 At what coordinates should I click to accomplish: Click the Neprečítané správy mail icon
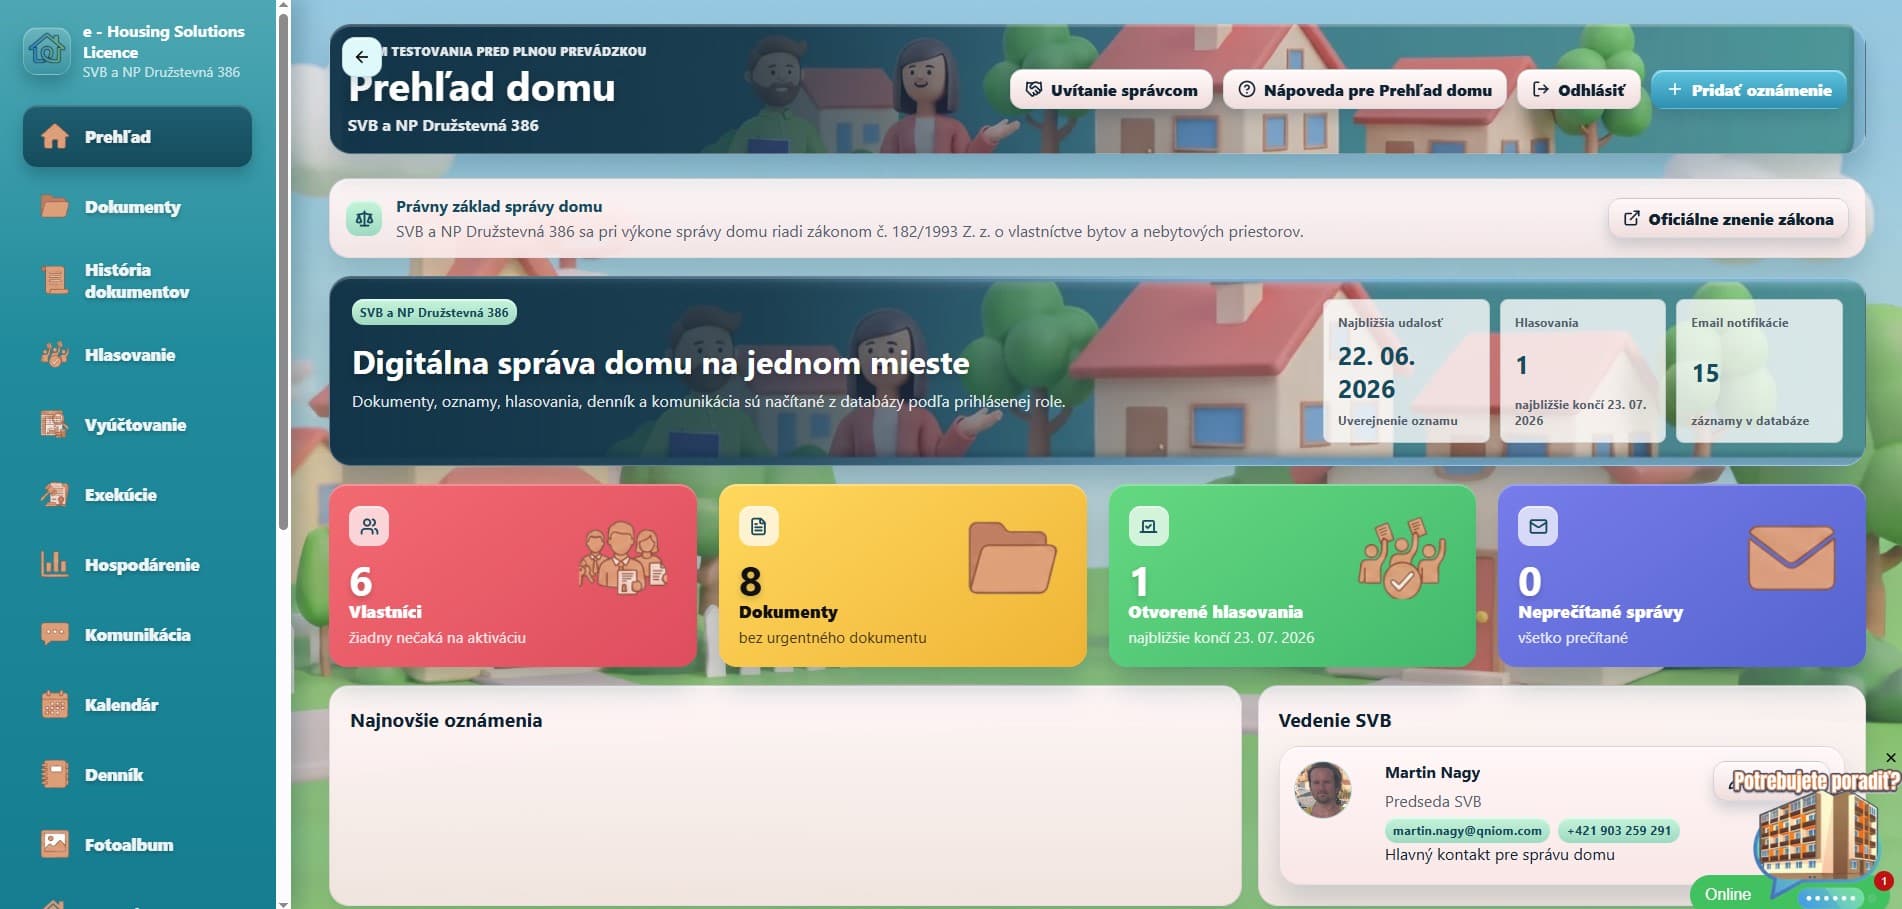(1538, 526)
